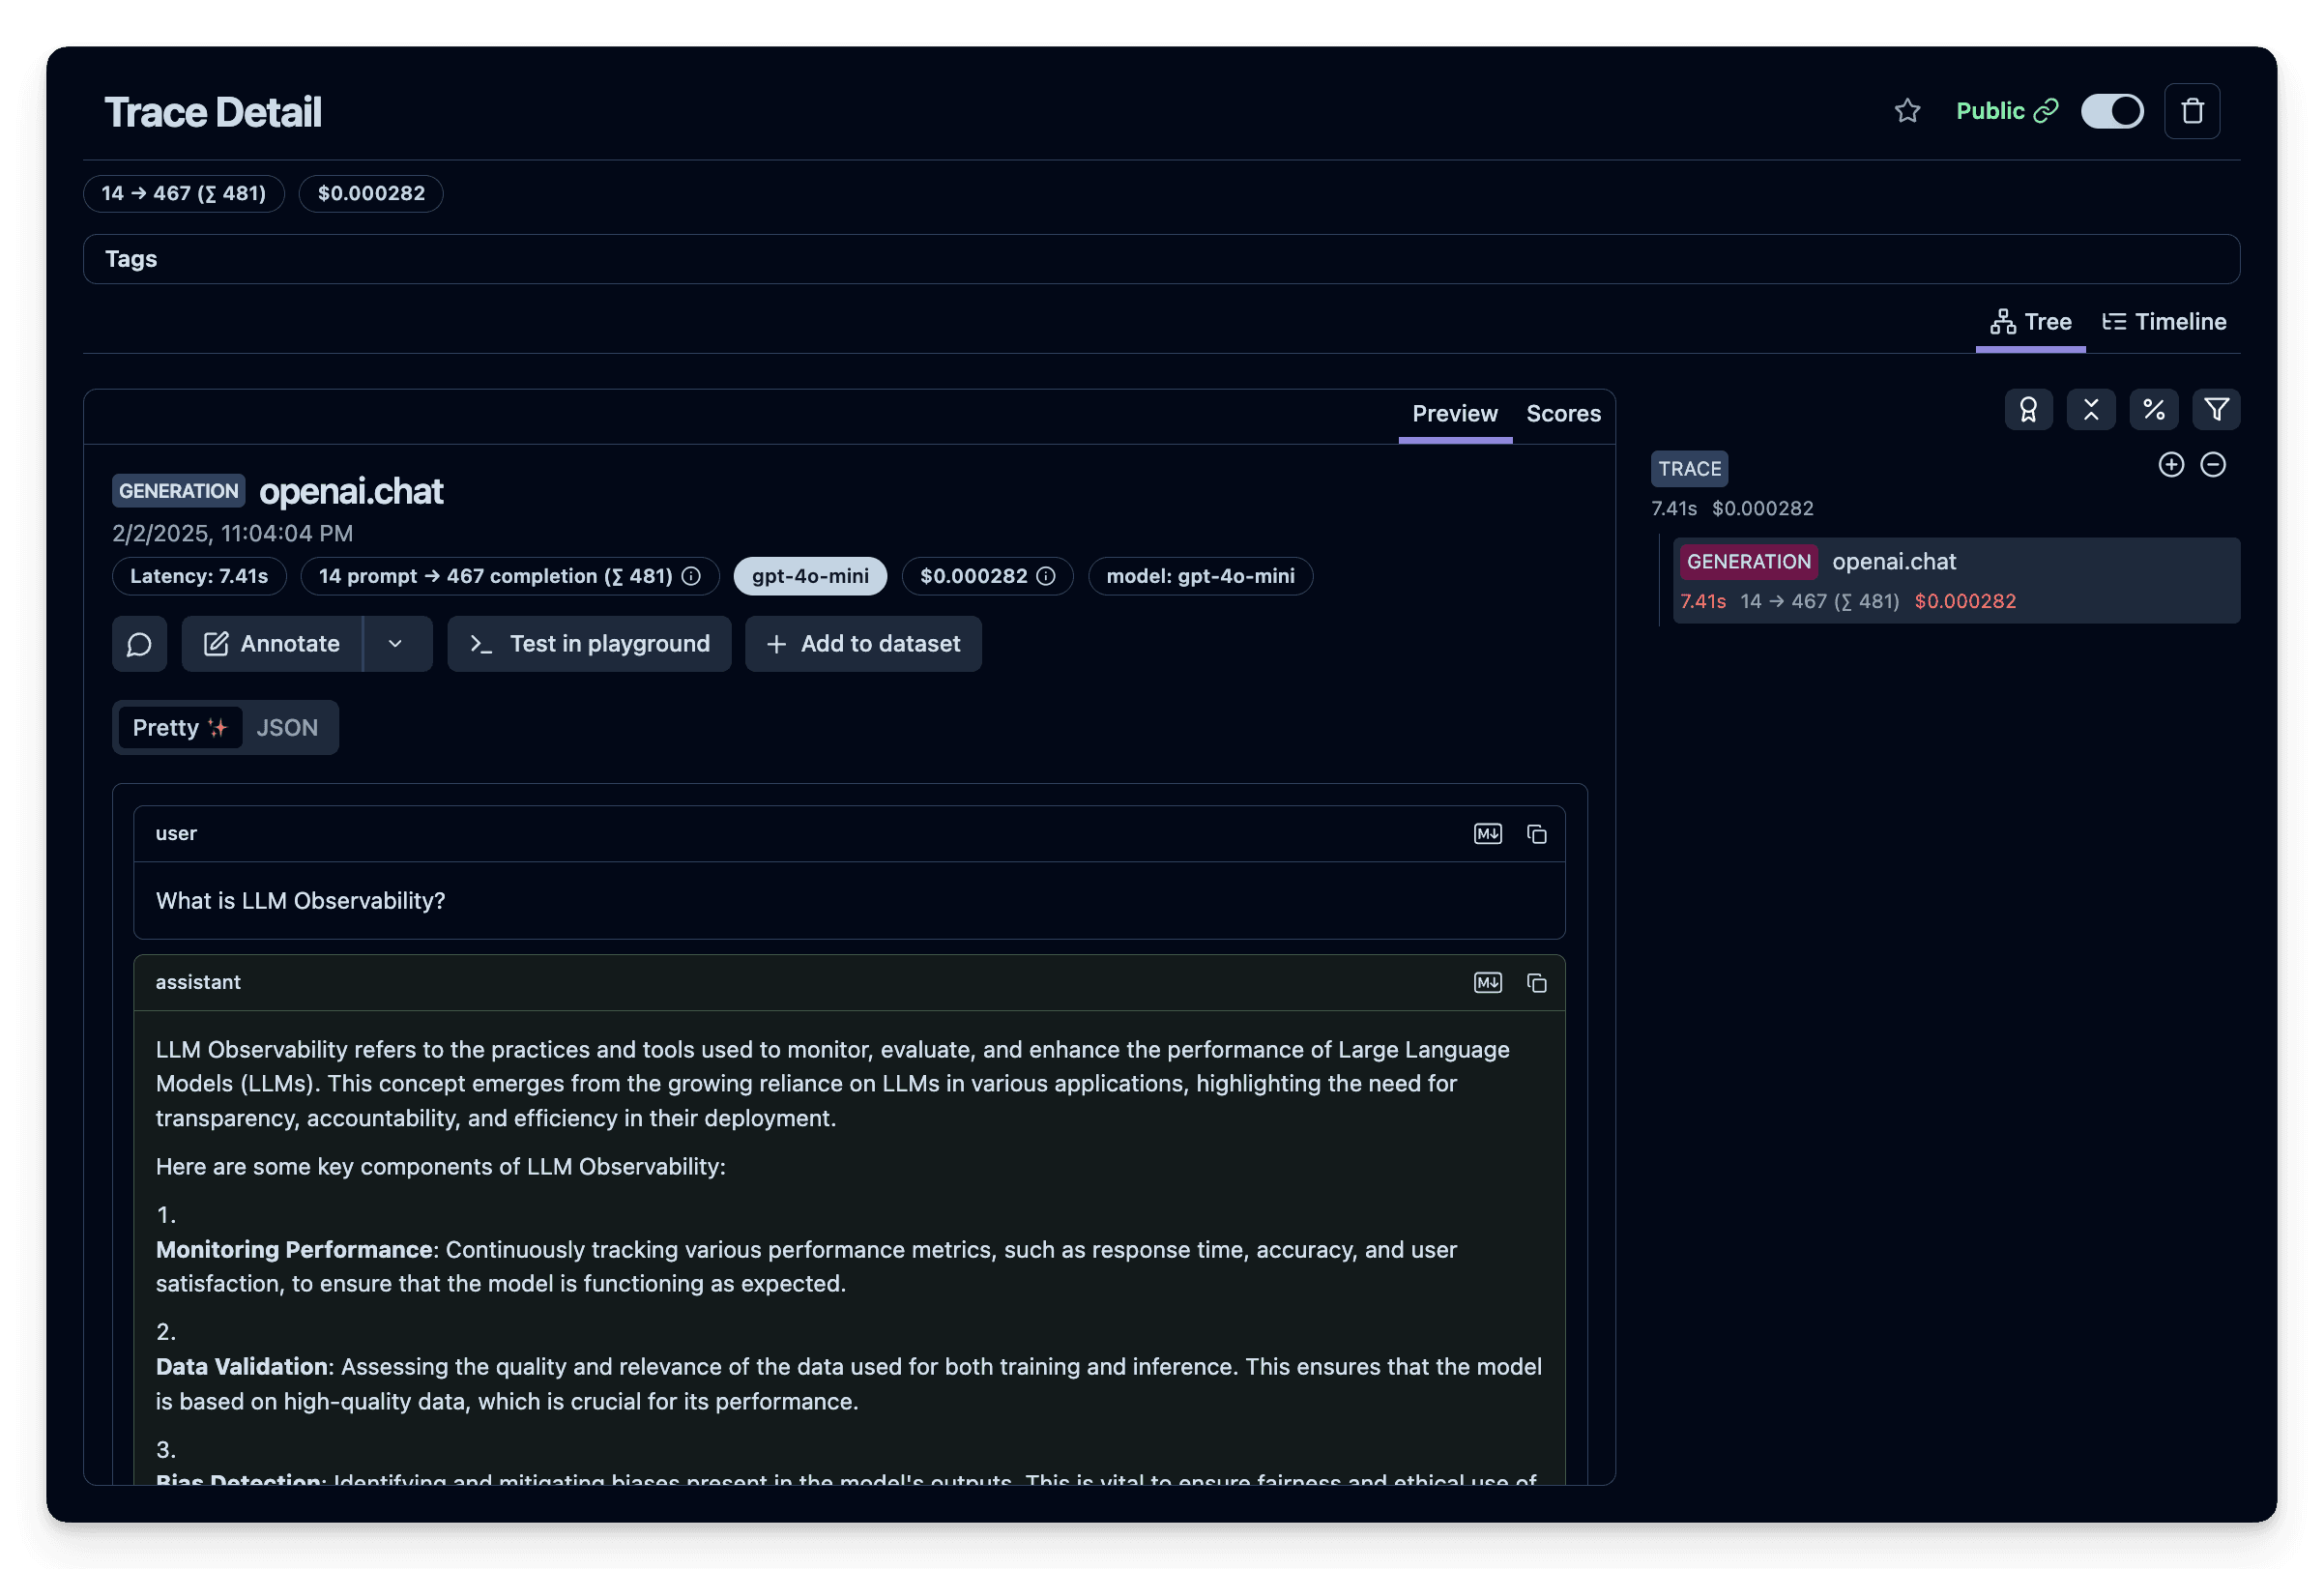
Task: Collapse all observations using the collapse icon
Action: (2091, 409)
